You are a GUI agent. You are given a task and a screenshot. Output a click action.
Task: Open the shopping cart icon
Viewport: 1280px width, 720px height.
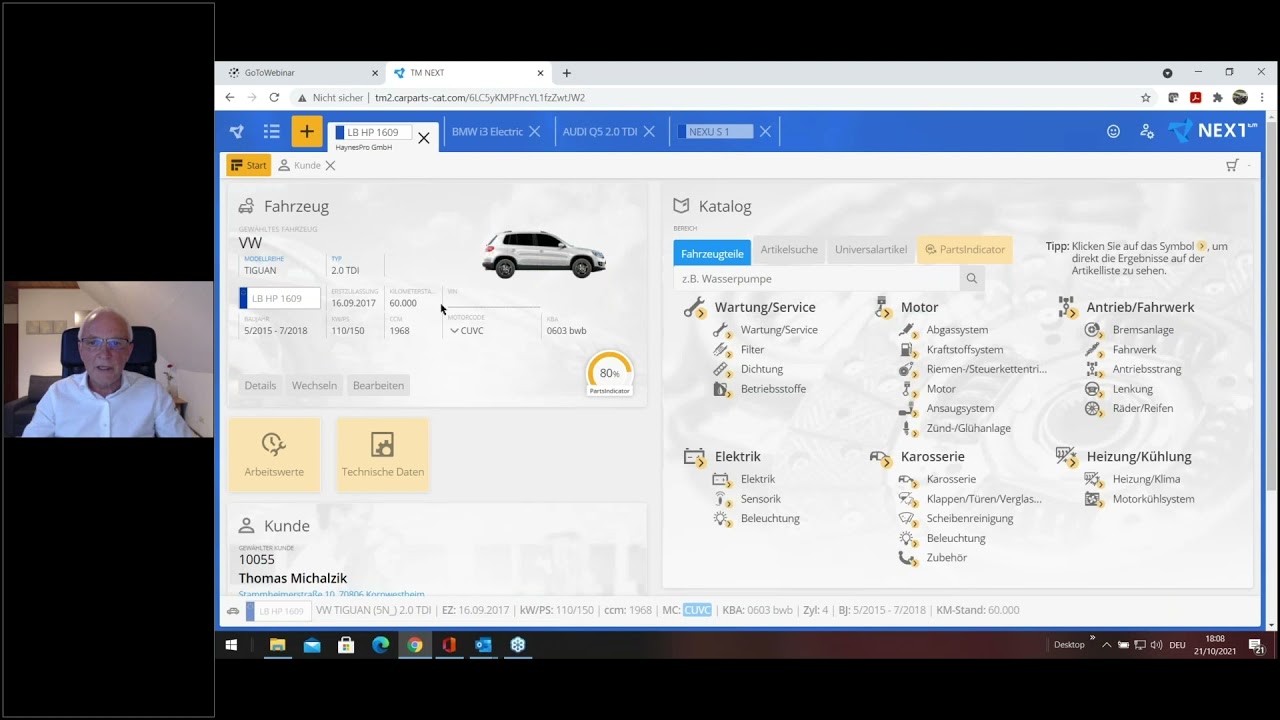coord(1232,165)
